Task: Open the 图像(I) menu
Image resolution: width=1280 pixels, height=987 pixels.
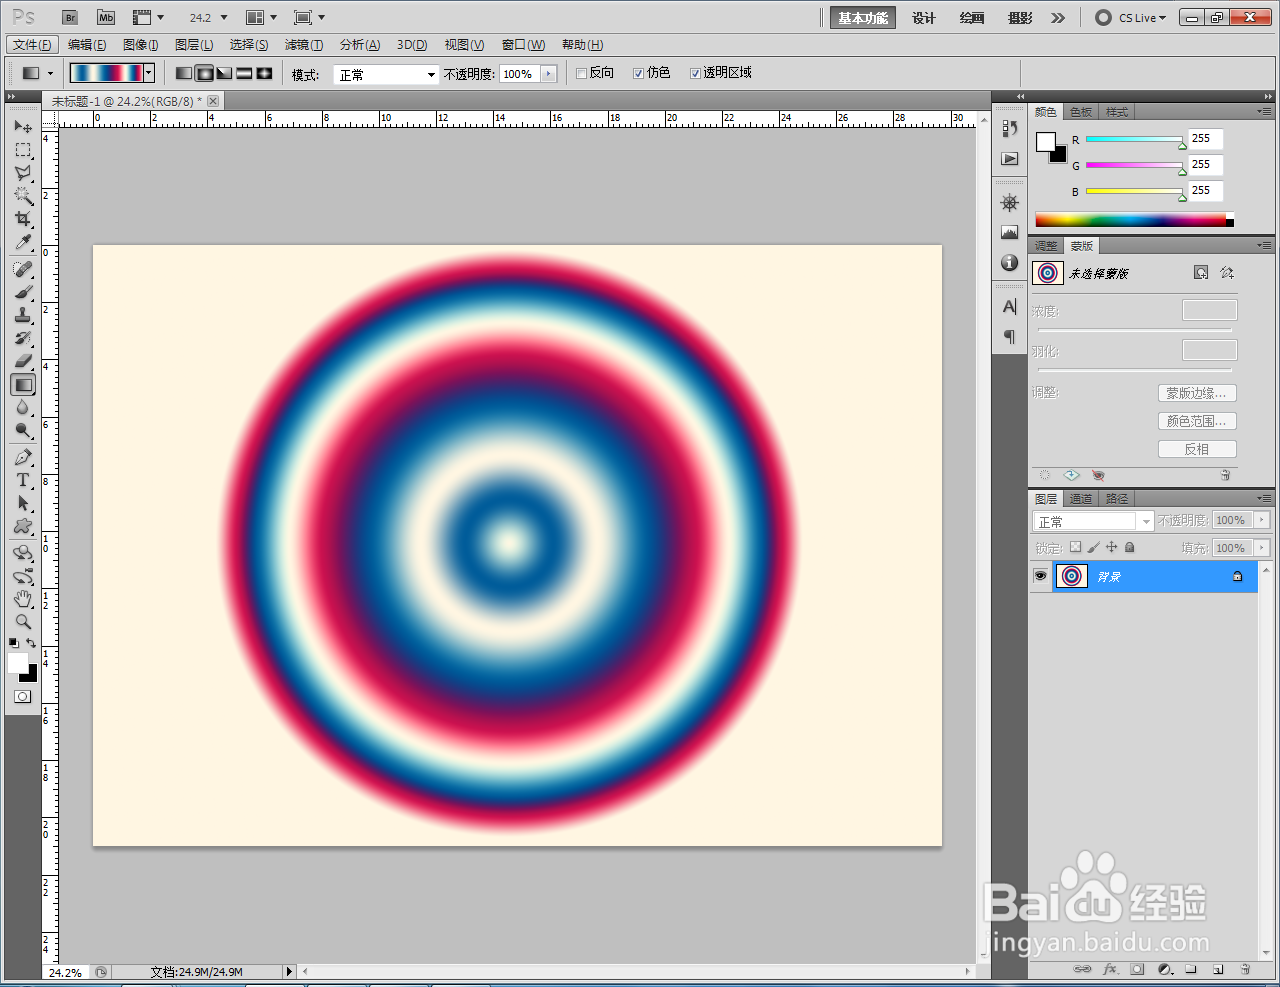Action: pos(141,45)
